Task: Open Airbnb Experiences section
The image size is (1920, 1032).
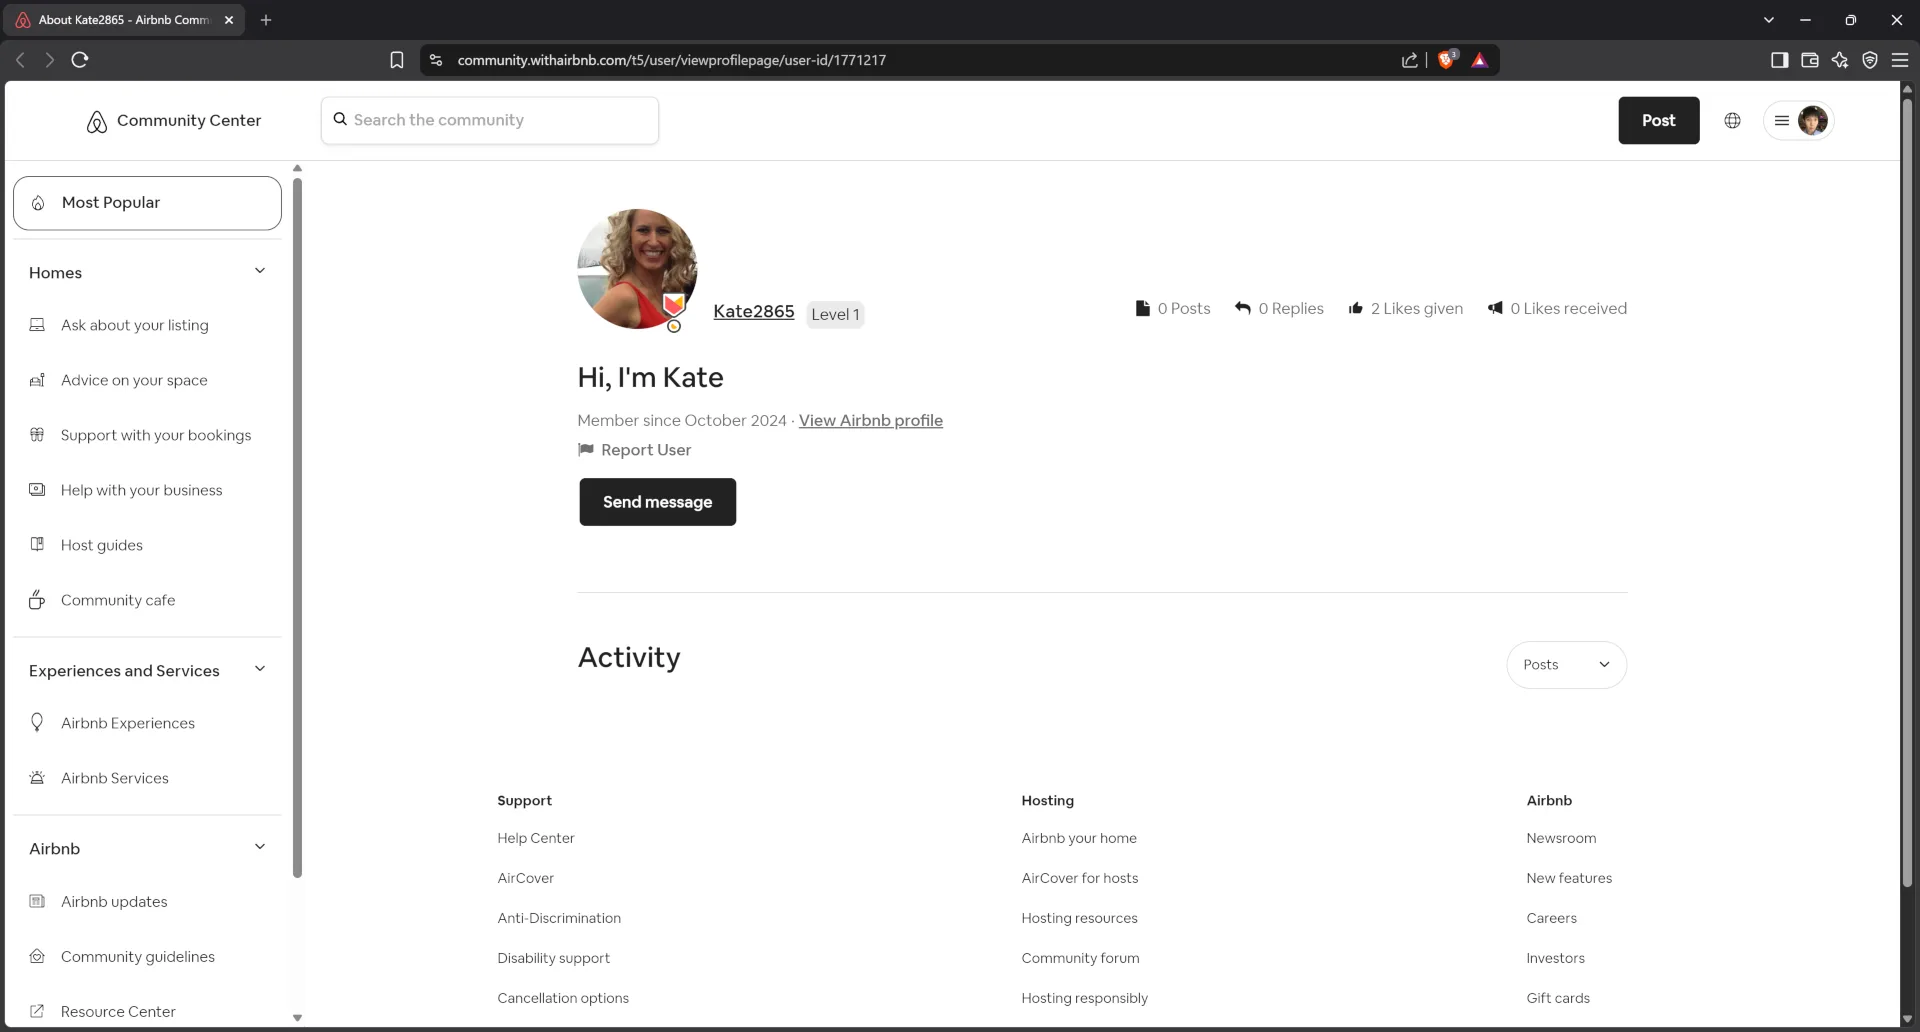Action: [x=128, y=723]
